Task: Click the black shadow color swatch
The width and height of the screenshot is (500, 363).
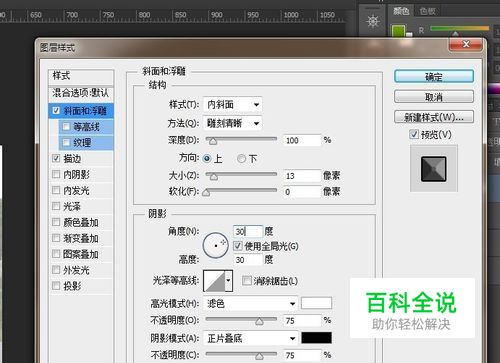Action: 316,338
